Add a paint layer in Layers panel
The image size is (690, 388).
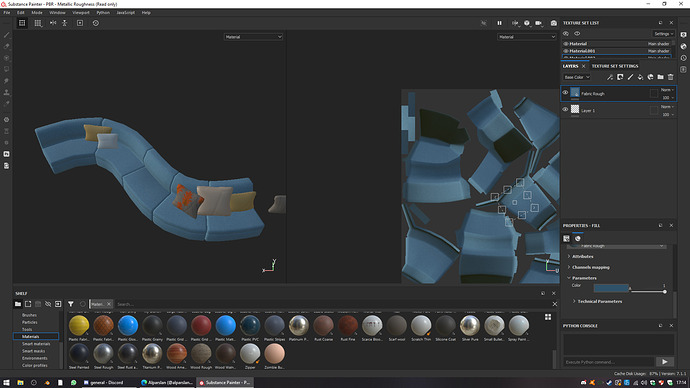point(630,77)
